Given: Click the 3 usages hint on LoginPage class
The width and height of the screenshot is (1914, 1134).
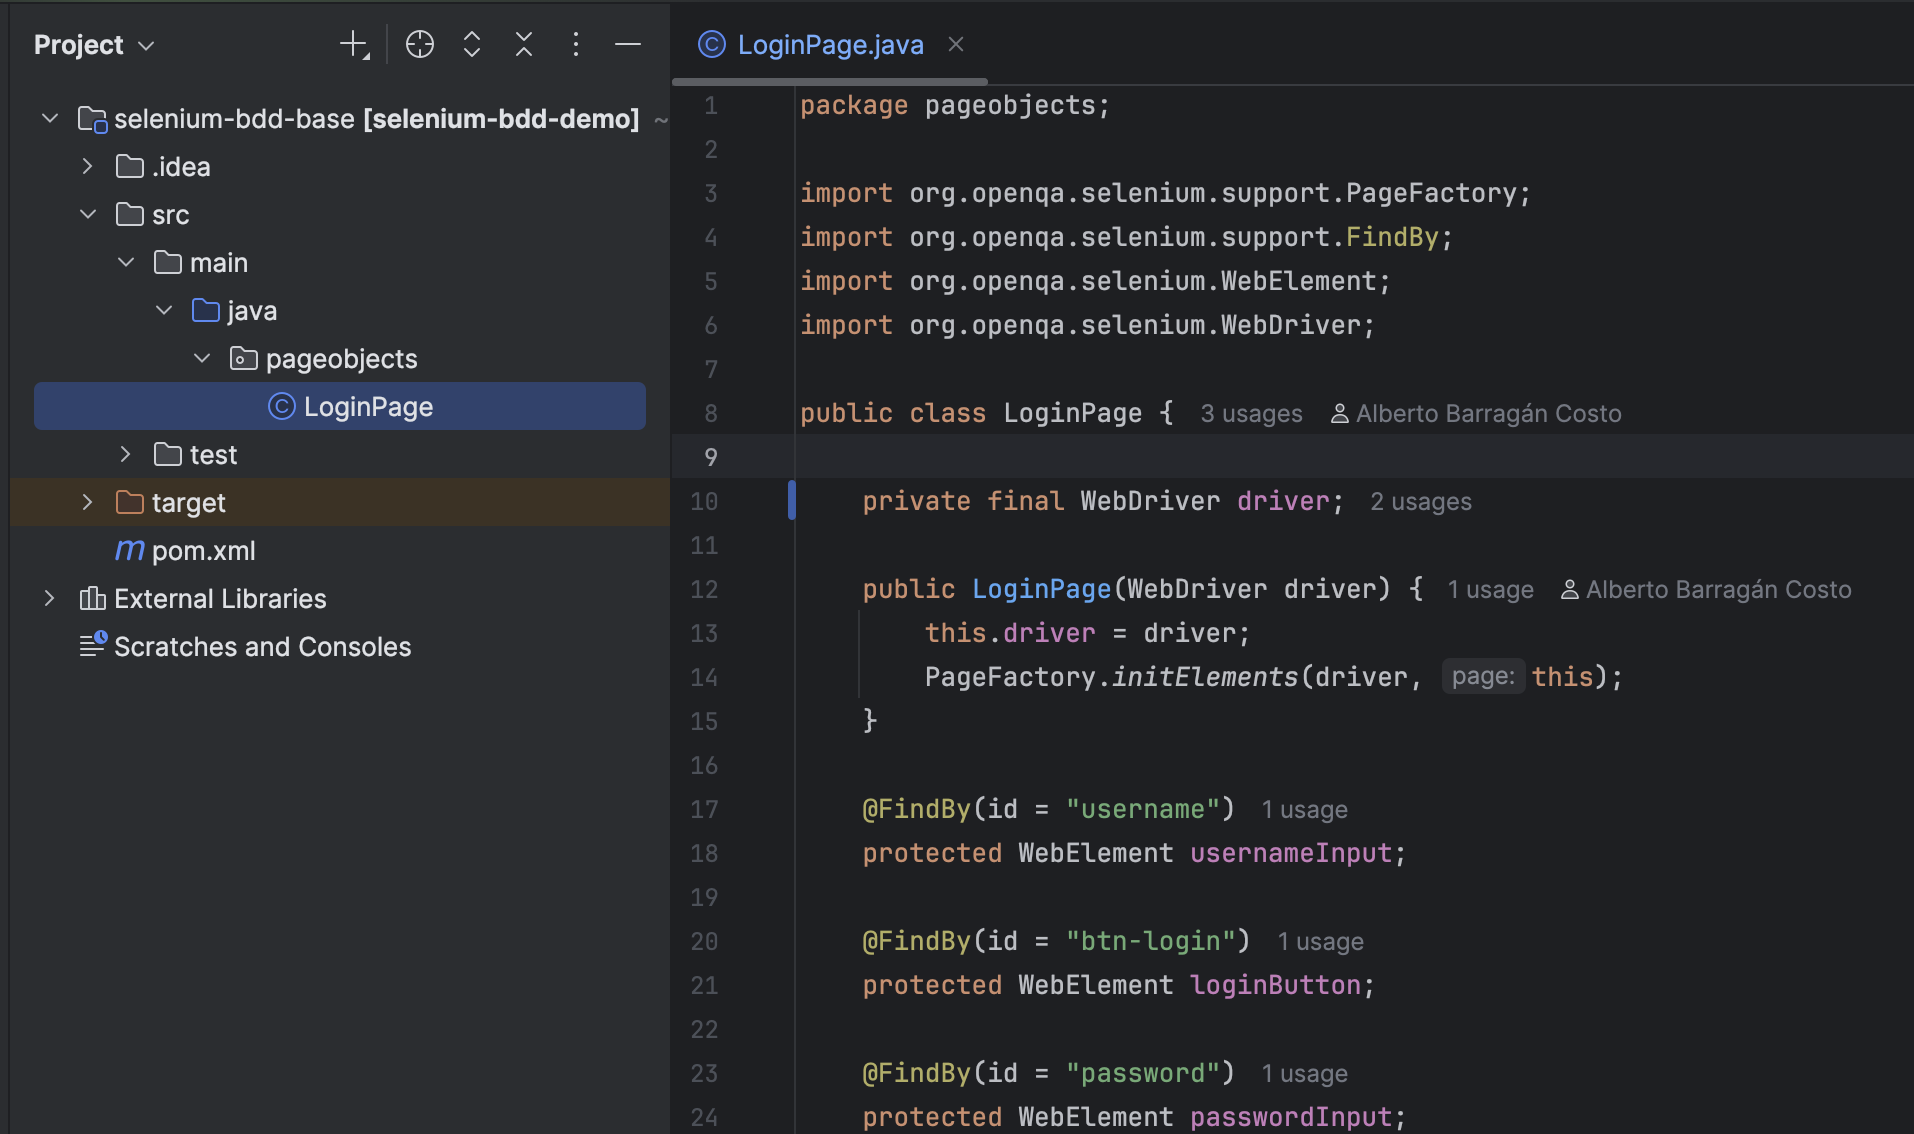Looking at the screenshot, I should pos(1251,413).
